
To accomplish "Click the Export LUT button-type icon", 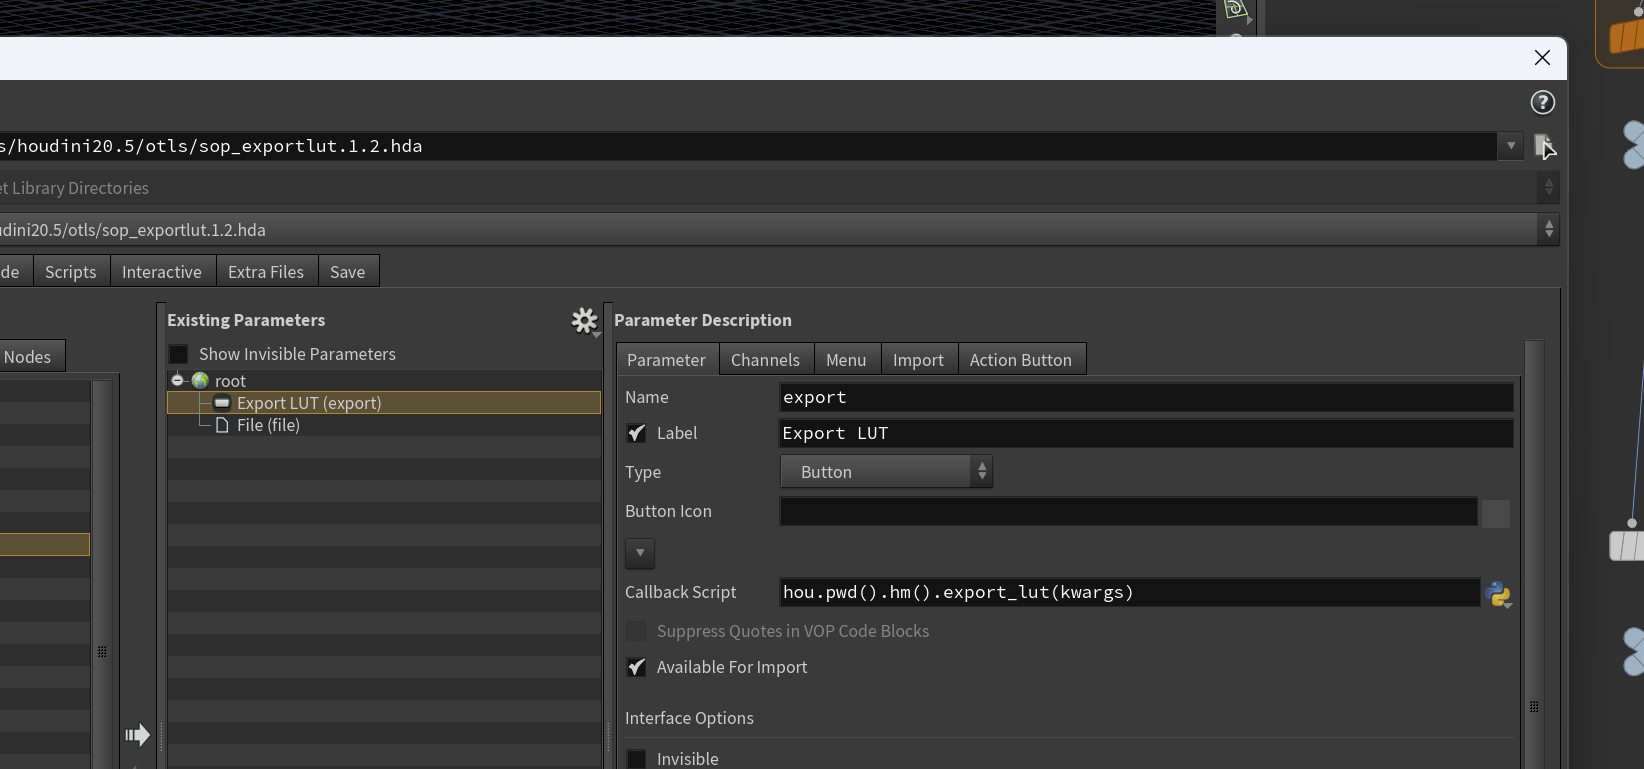I will (x=222, y=403).
